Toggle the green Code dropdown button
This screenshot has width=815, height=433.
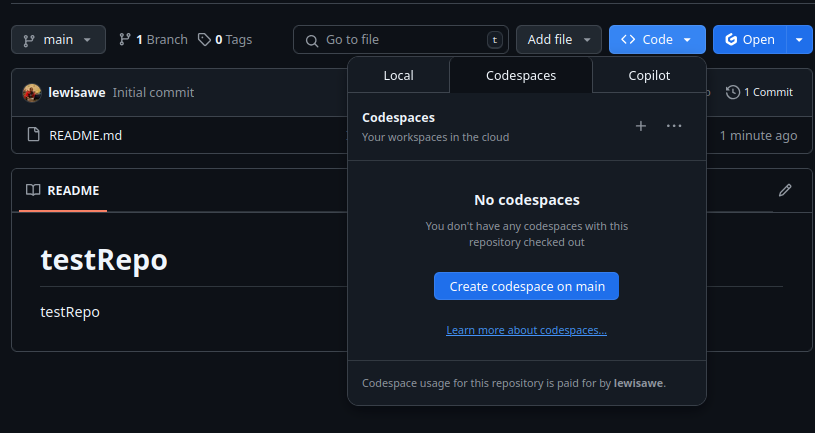click(657, 40)
